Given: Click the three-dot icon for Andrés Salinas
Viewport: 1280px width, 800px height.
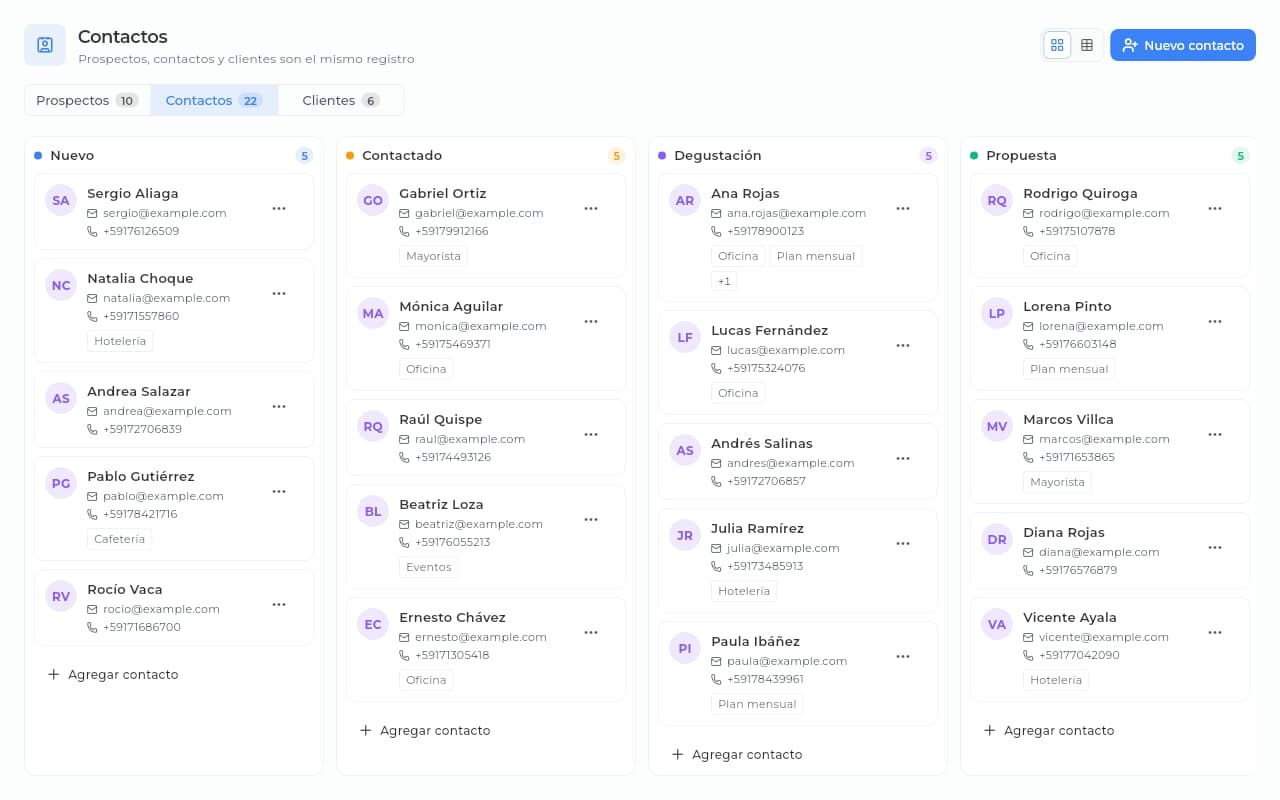Looking at the screenshot, I should point(903,458).
